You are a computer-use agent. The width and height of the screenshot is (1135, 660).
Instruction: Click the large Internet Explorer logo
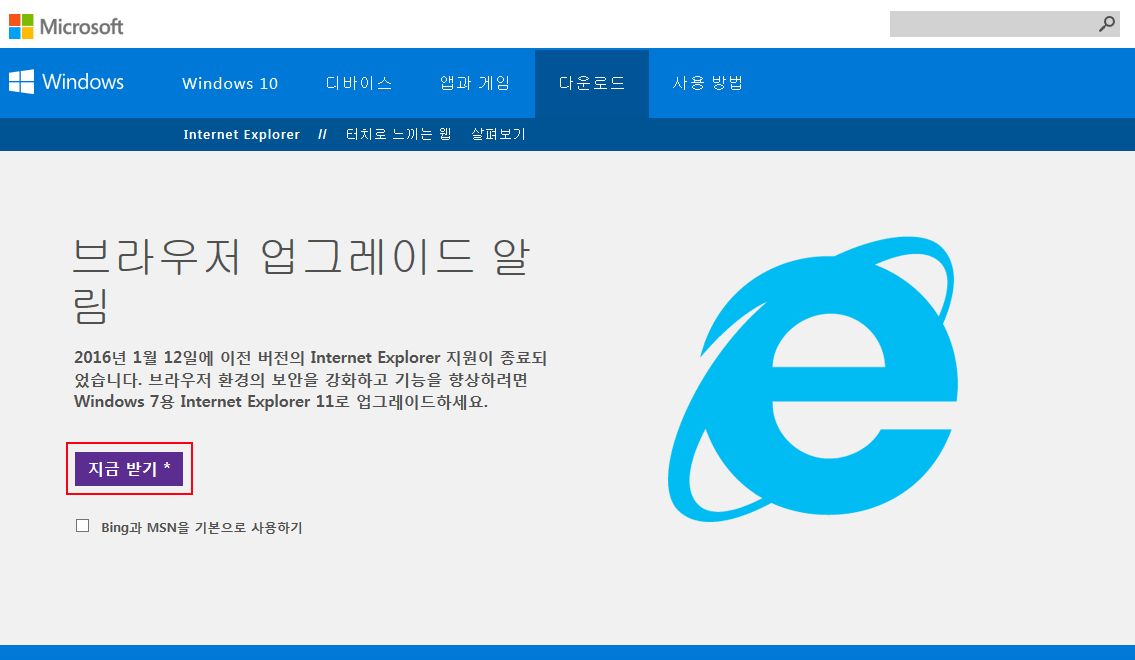[812, 378]
